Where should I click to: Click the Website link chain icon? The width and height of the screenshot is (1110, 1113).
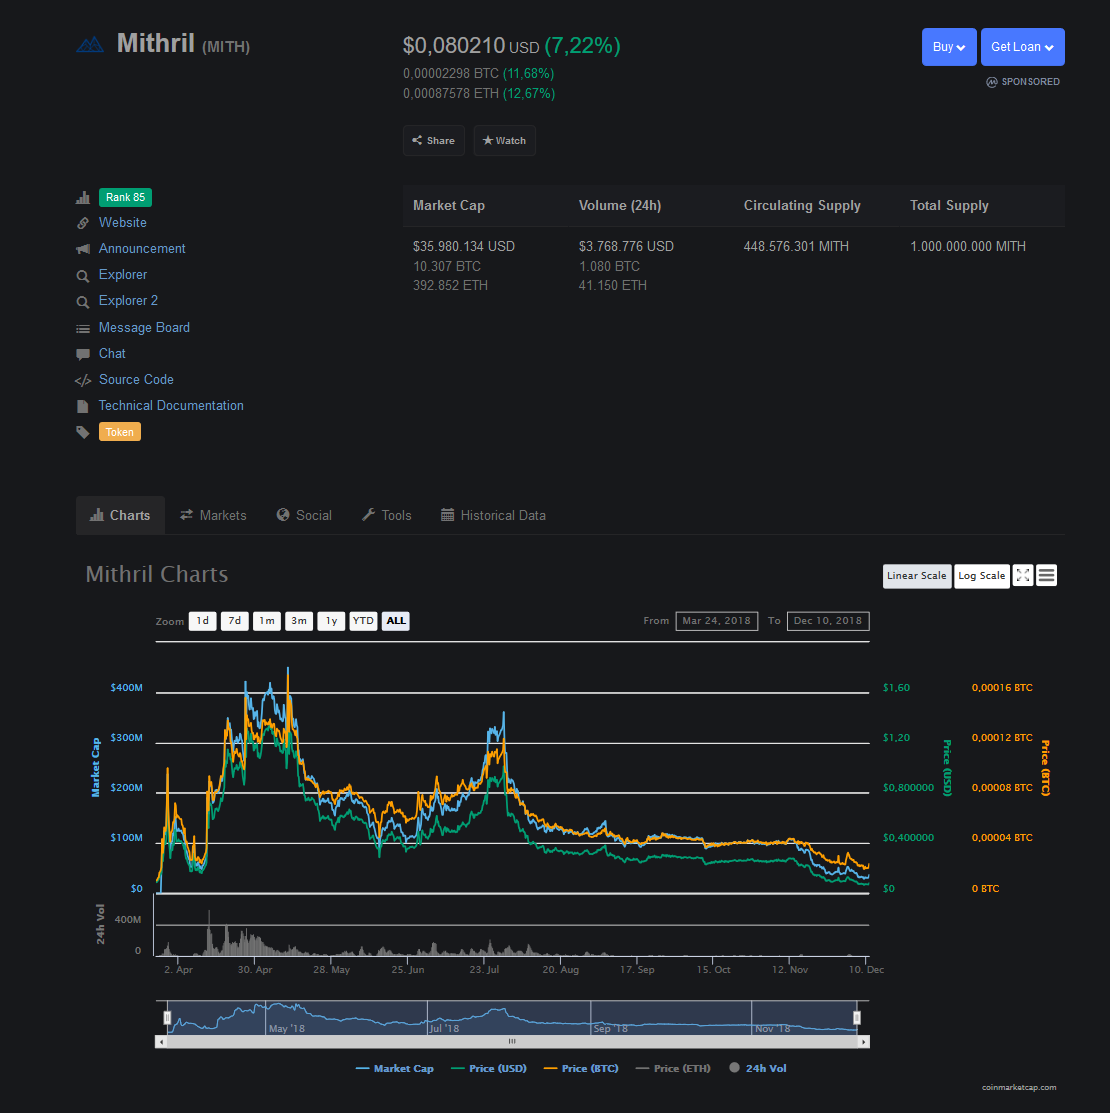pyautogui.click(x=83, y=223)
